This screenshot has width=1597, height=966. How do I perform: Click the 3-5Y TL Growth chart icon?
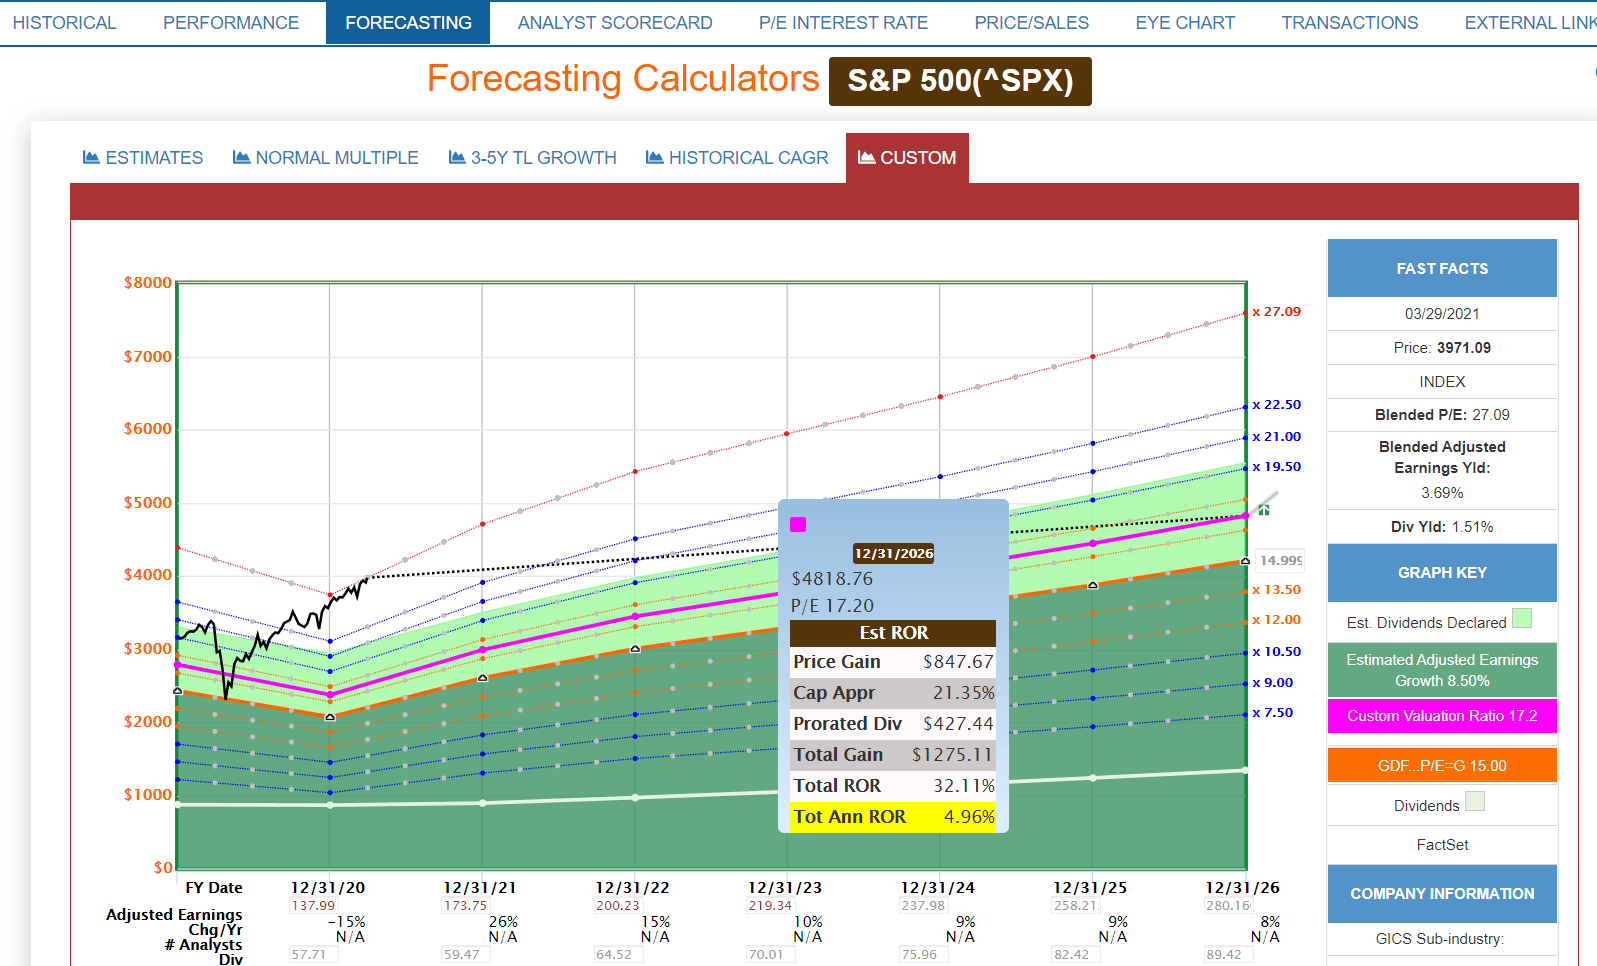(457, 157)
